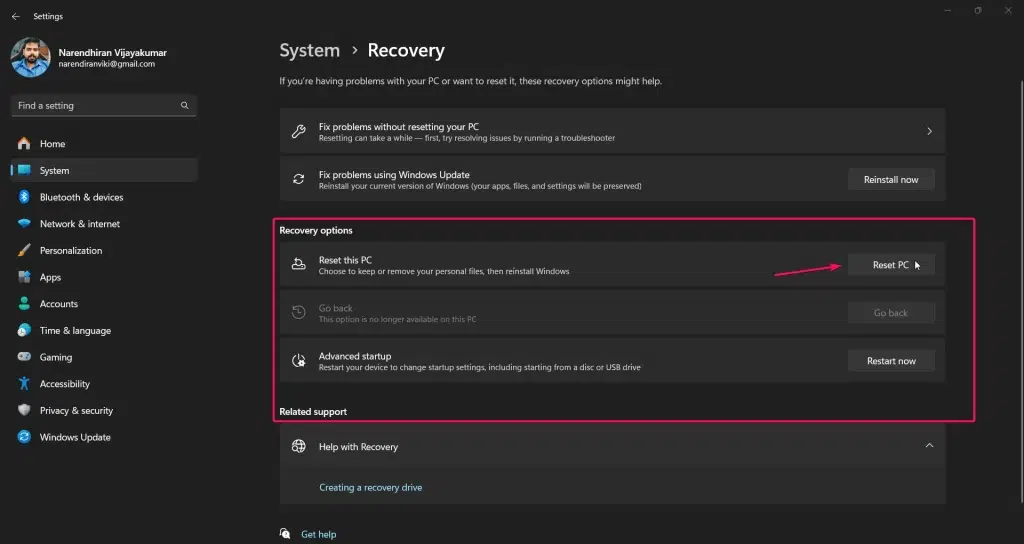Click the Advanced startup title text

pos(355,356)
